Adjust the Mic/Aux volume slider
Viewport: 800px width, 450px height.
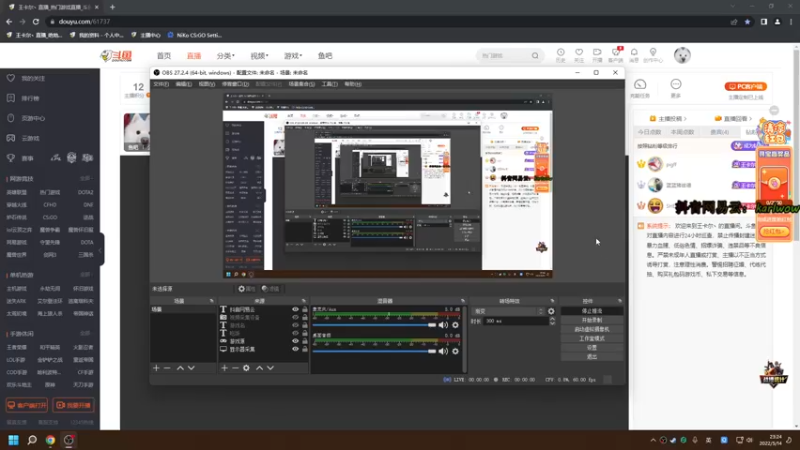pos(374,325)
